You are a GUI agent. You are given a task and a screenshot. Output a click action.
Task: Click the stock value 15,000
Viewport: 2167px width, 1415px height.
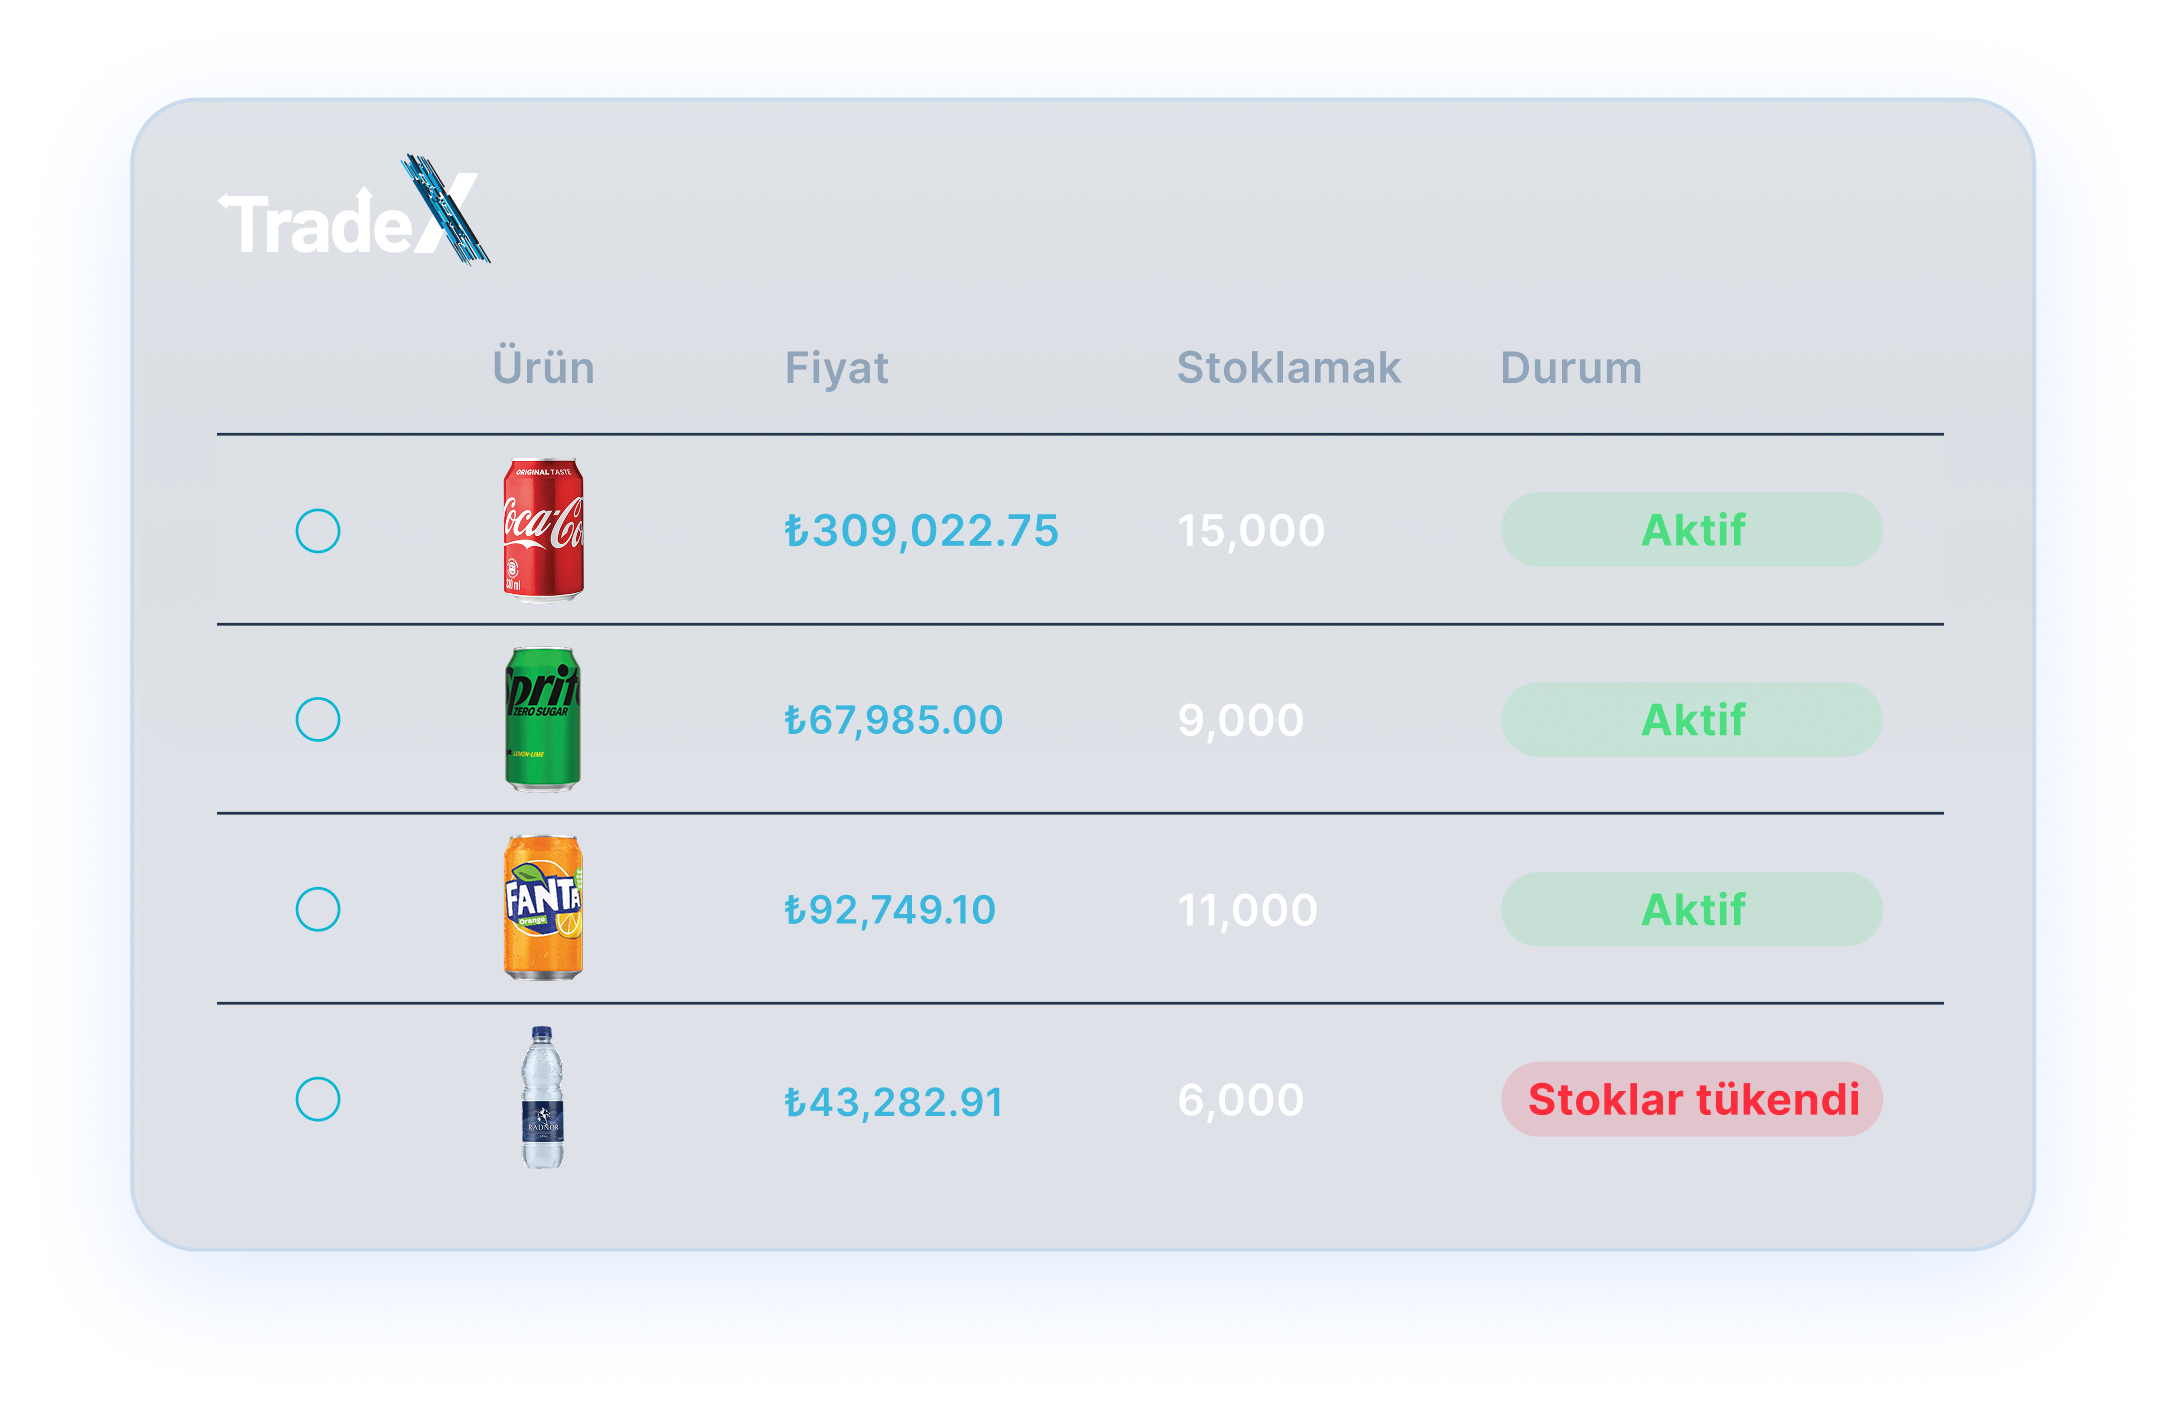click(1250, 531)
